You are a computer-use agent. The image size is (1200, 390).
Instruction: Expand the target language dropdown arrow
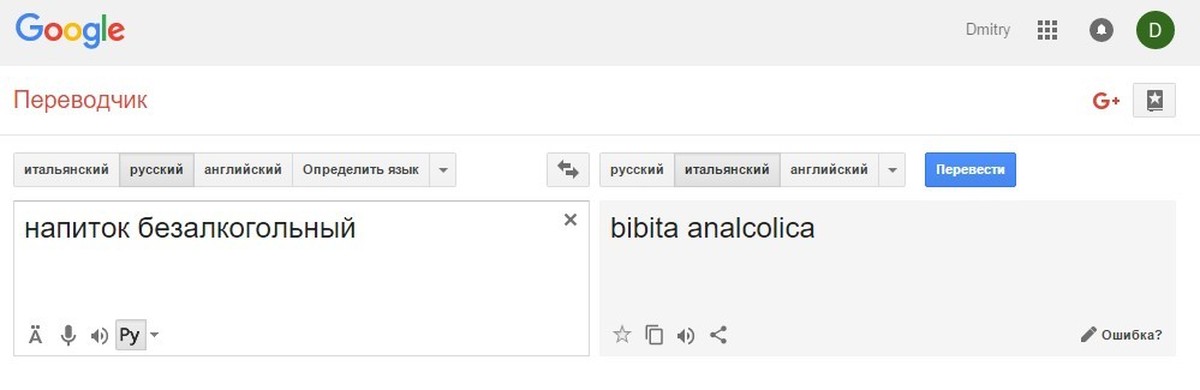[x=891, y=170]
